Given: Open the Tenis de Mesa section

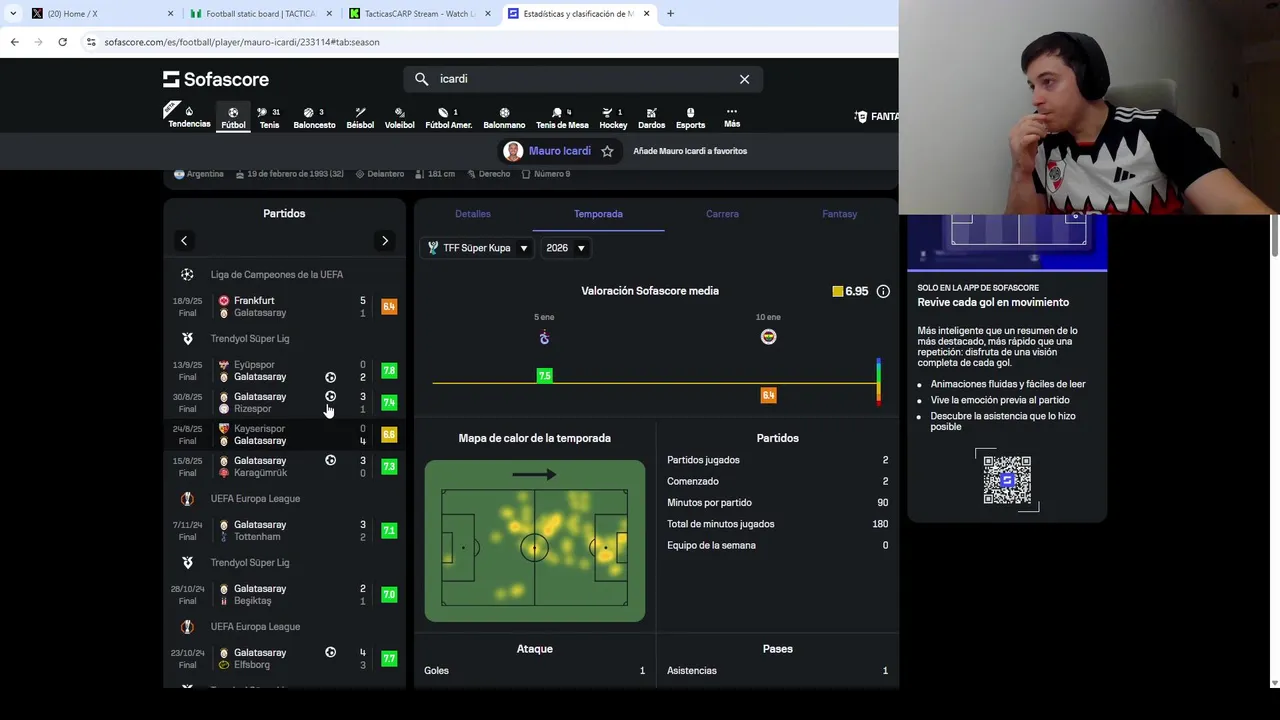Looking at the screenshot, I should click(562, 117).
